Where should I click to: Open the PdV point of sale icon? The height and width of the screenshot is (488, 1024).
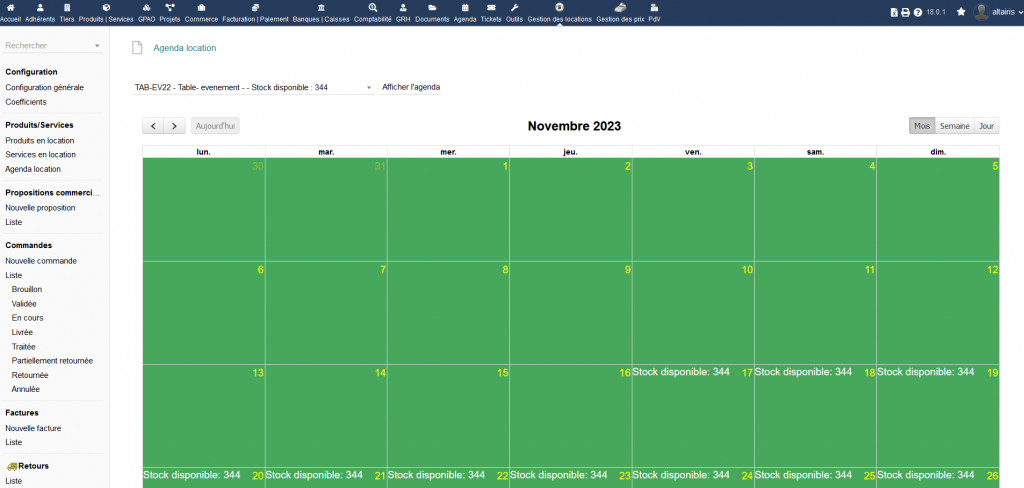pyautogui.click(x=654, y=8)
